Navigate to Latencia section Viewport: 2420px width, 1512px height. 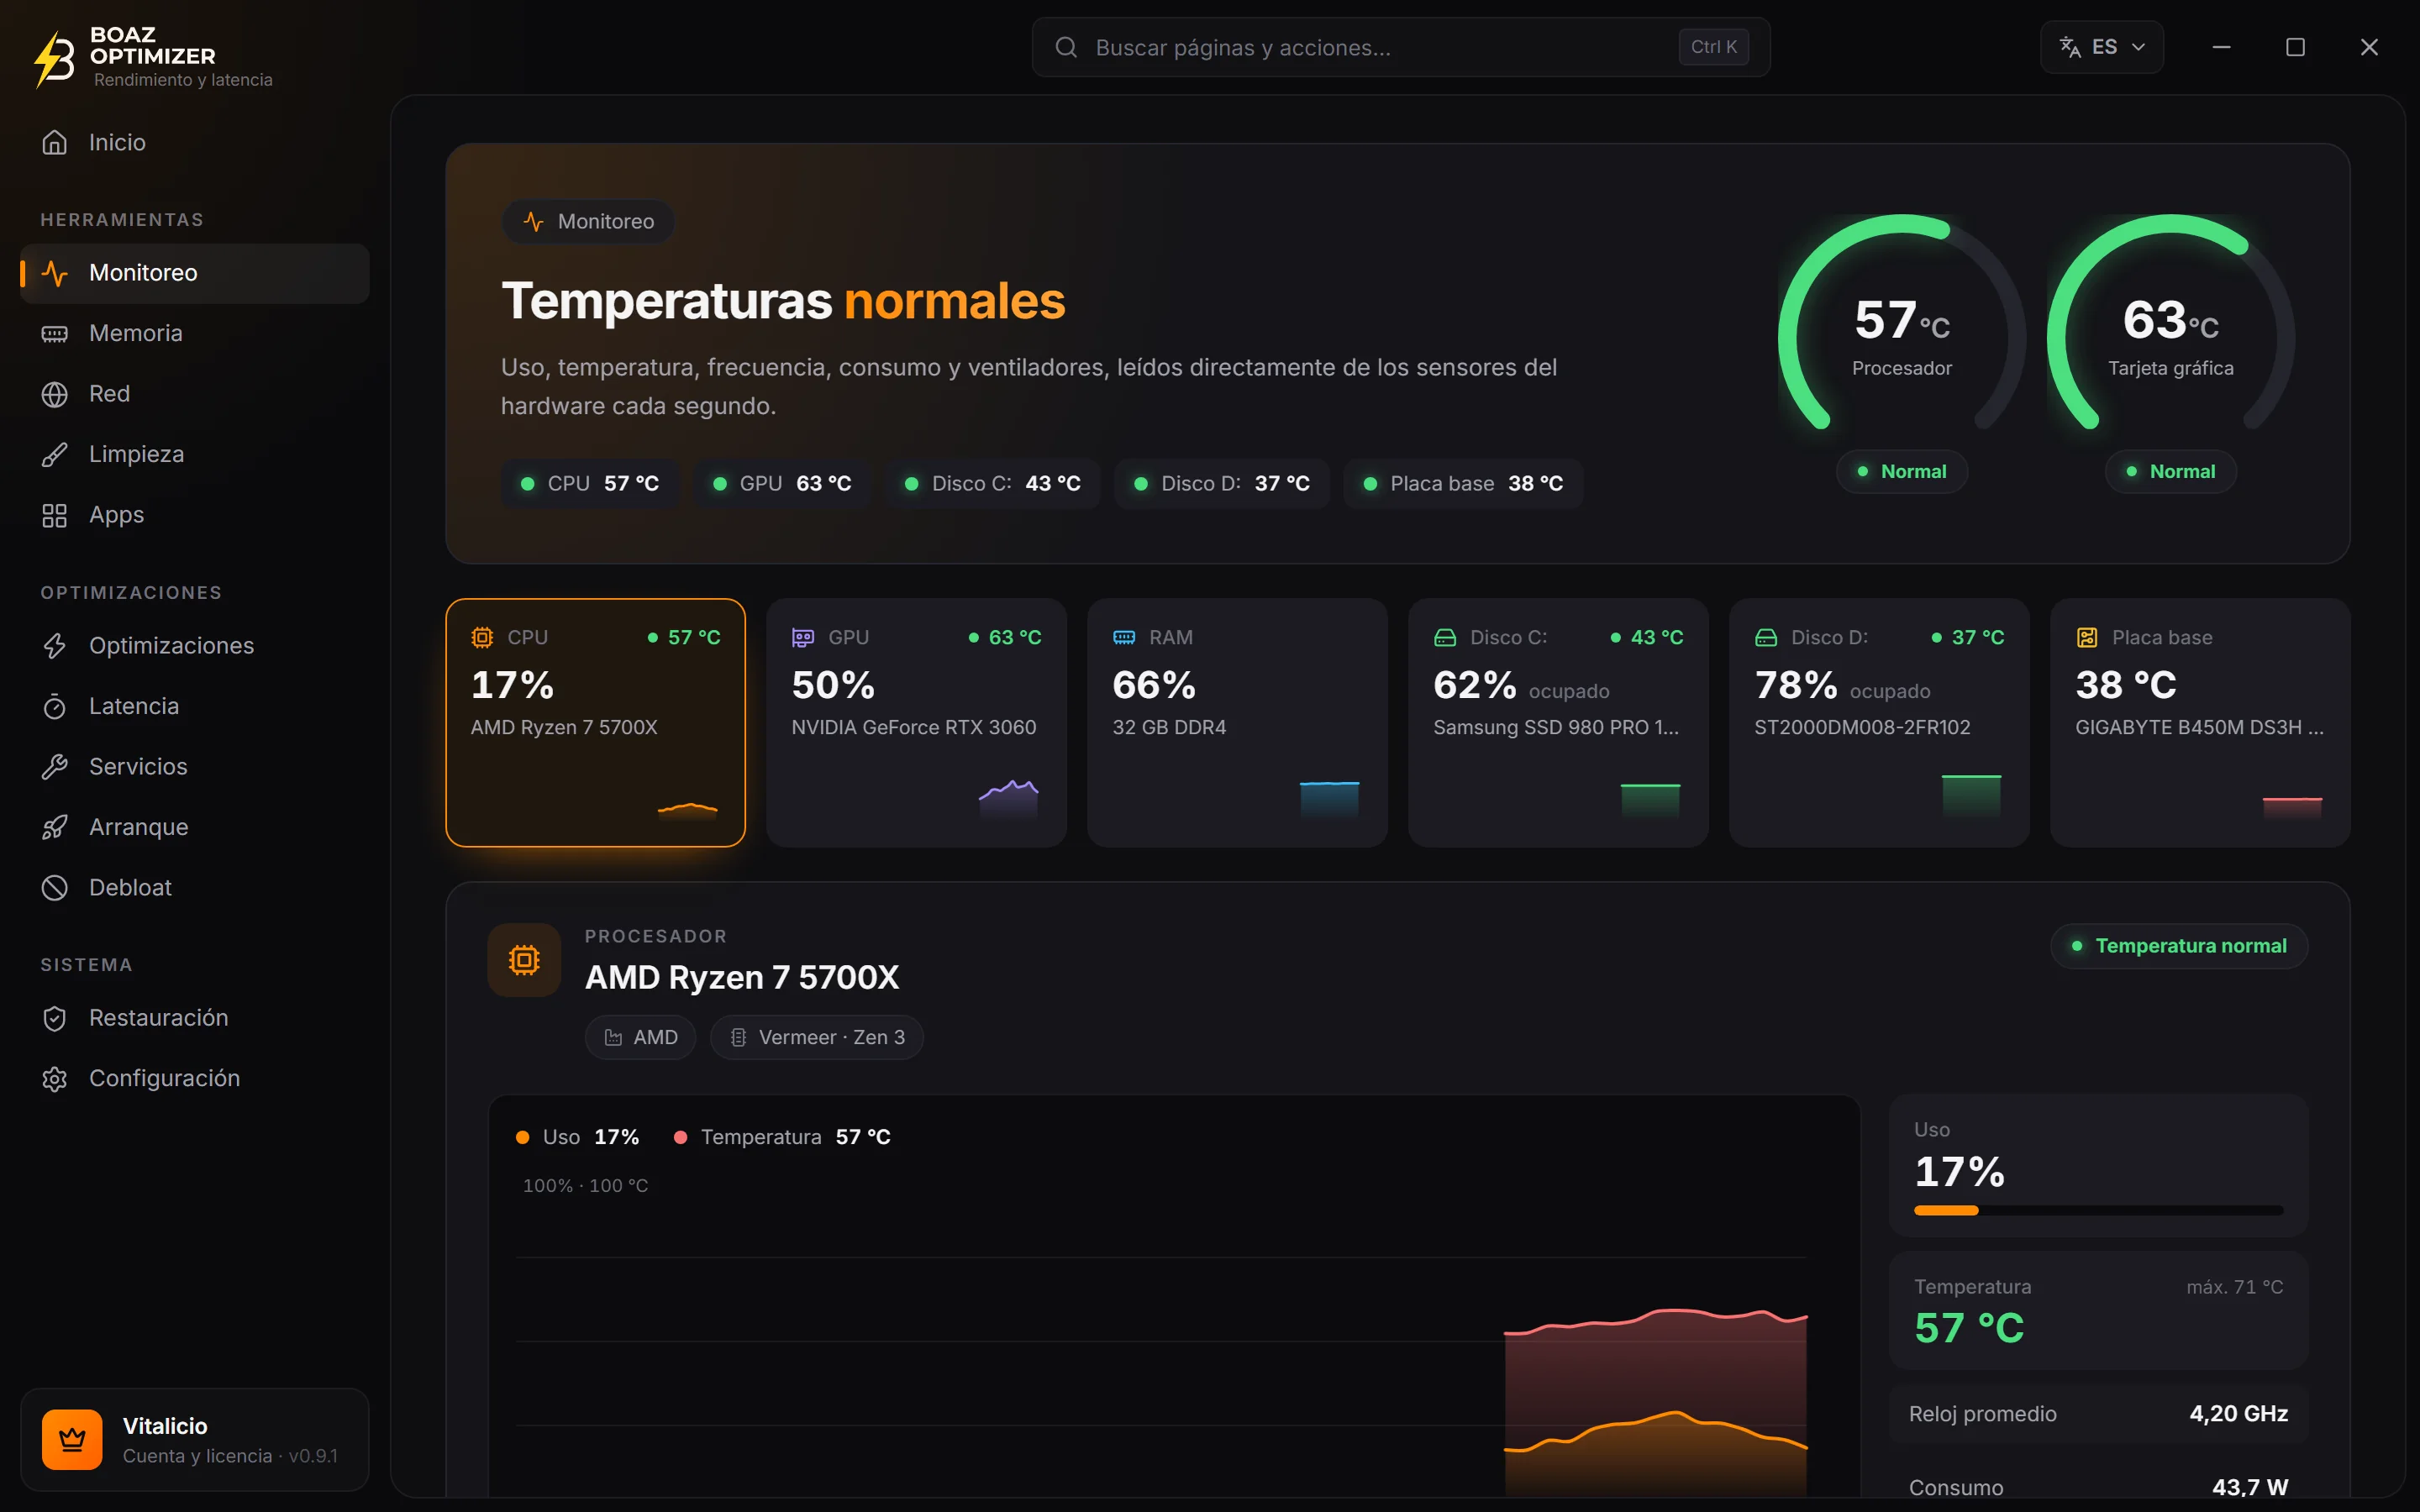pos(194,706)
